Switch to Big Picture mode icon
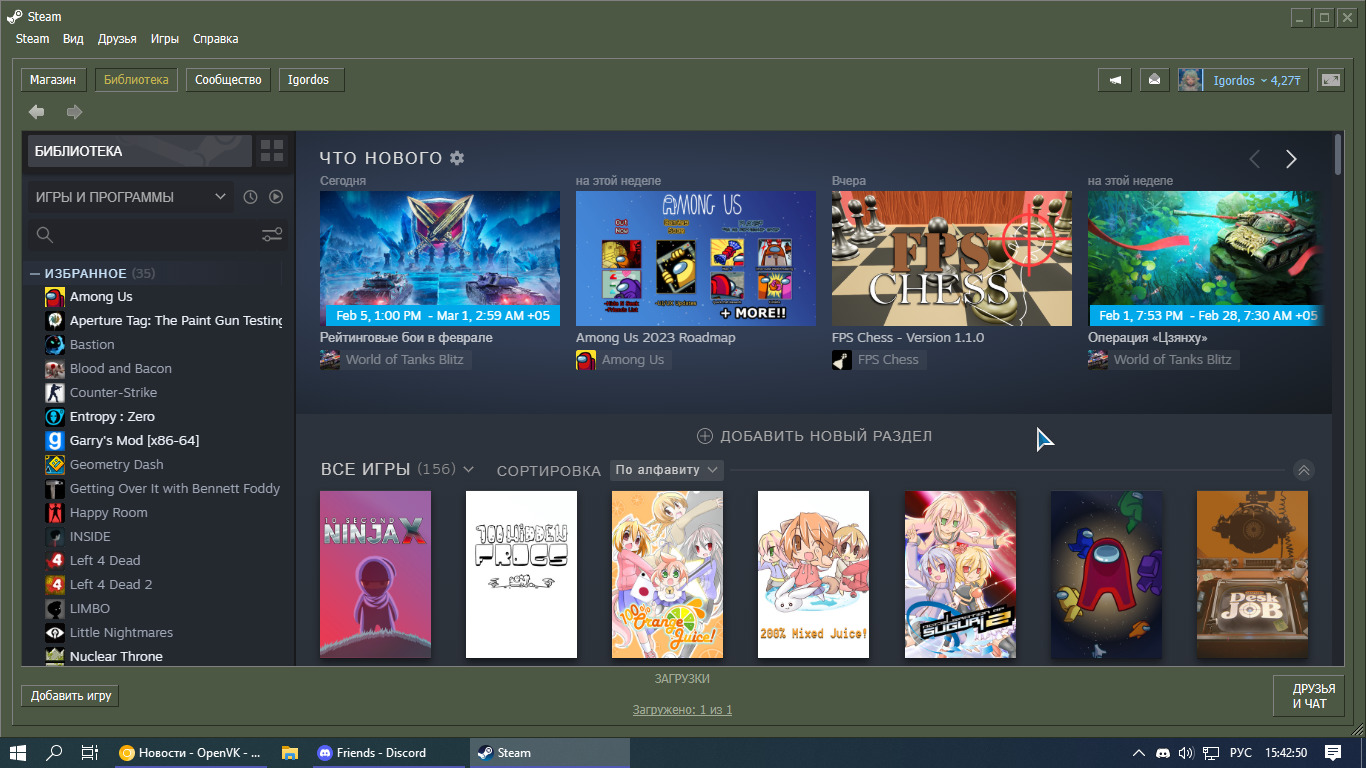Image resolution: width=1366 pixels, height=768 pixels. 1330,80
